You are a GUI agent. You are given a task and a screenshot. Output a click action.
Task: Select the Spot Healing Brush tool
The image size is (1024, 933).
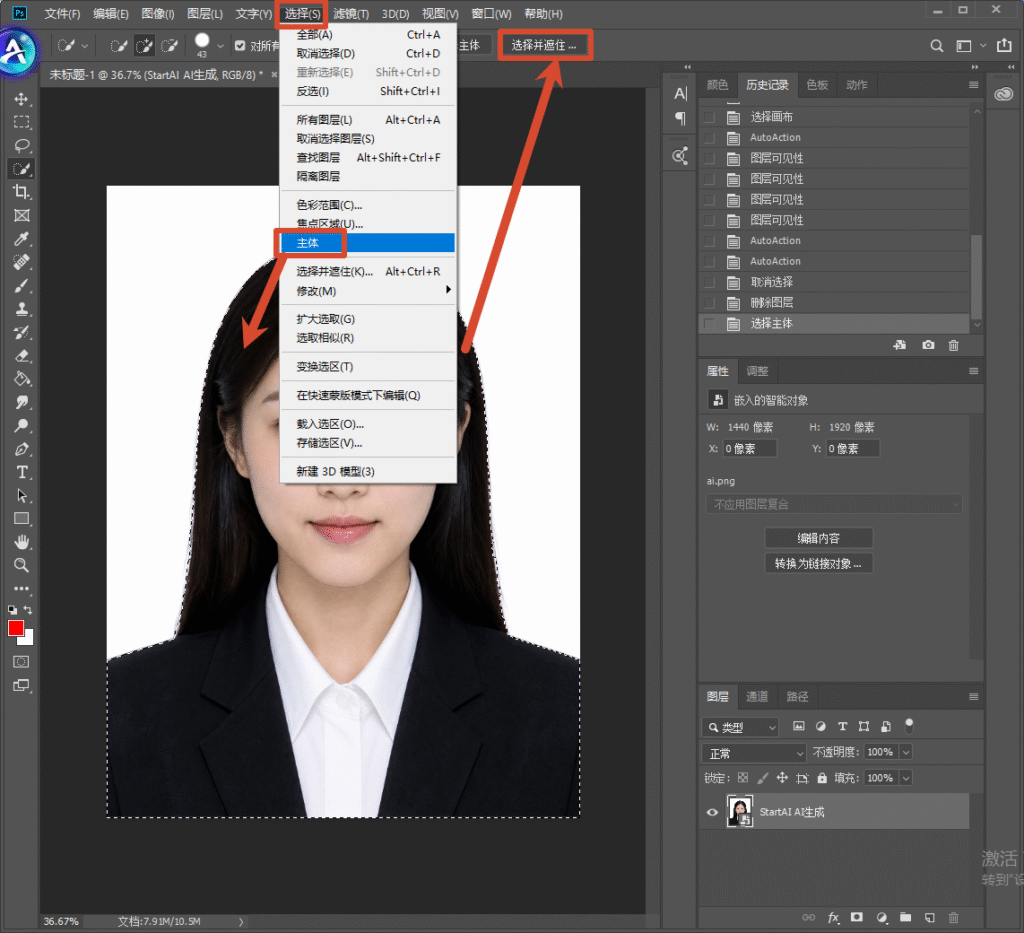point(22,262)
